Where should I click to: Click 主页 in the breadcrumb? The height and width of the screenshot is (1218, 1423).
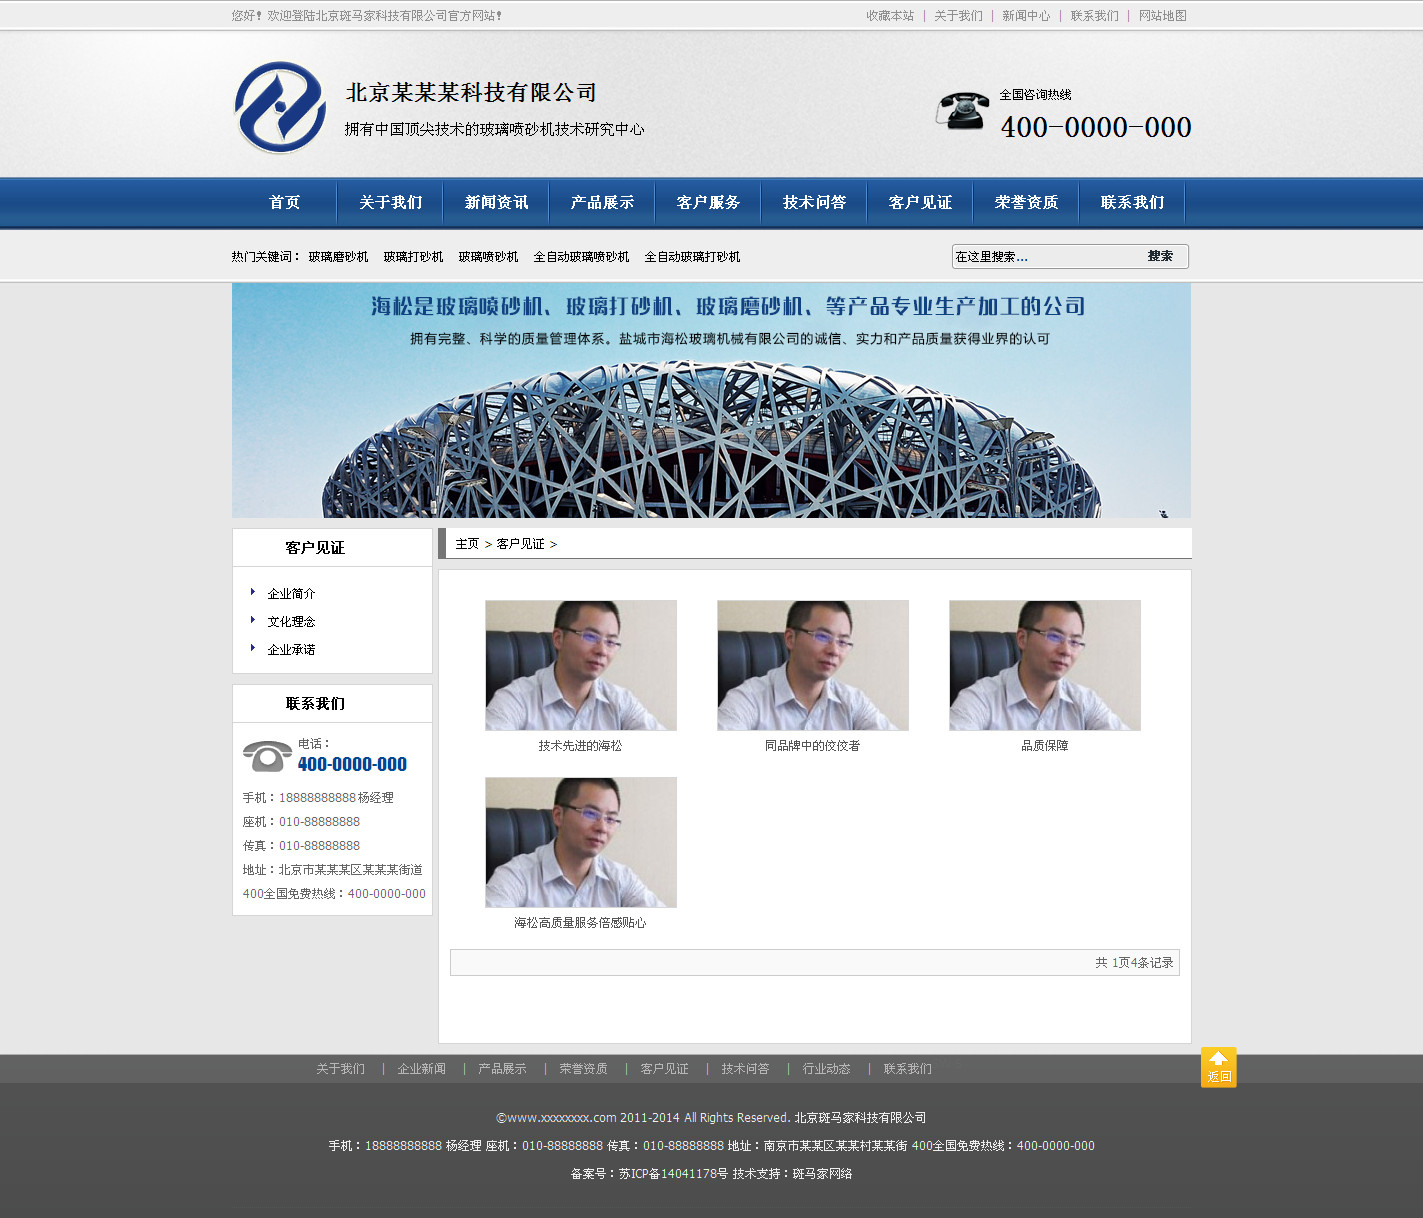coord(467,544)
